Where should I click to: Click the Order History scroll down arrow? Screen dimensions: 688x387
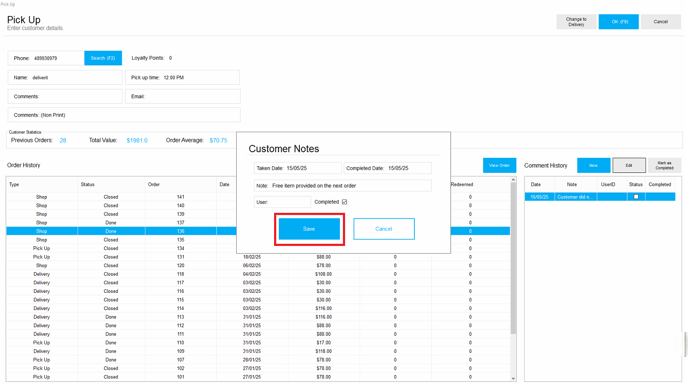[513, 378]
